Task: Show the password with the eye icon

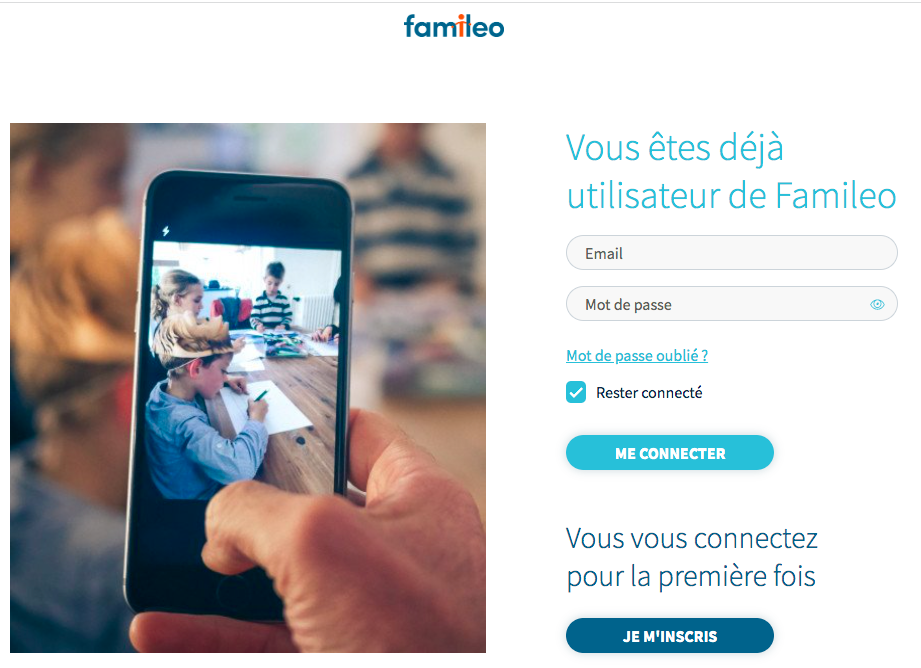Action: pyautogui.click(x=877, y=304)
